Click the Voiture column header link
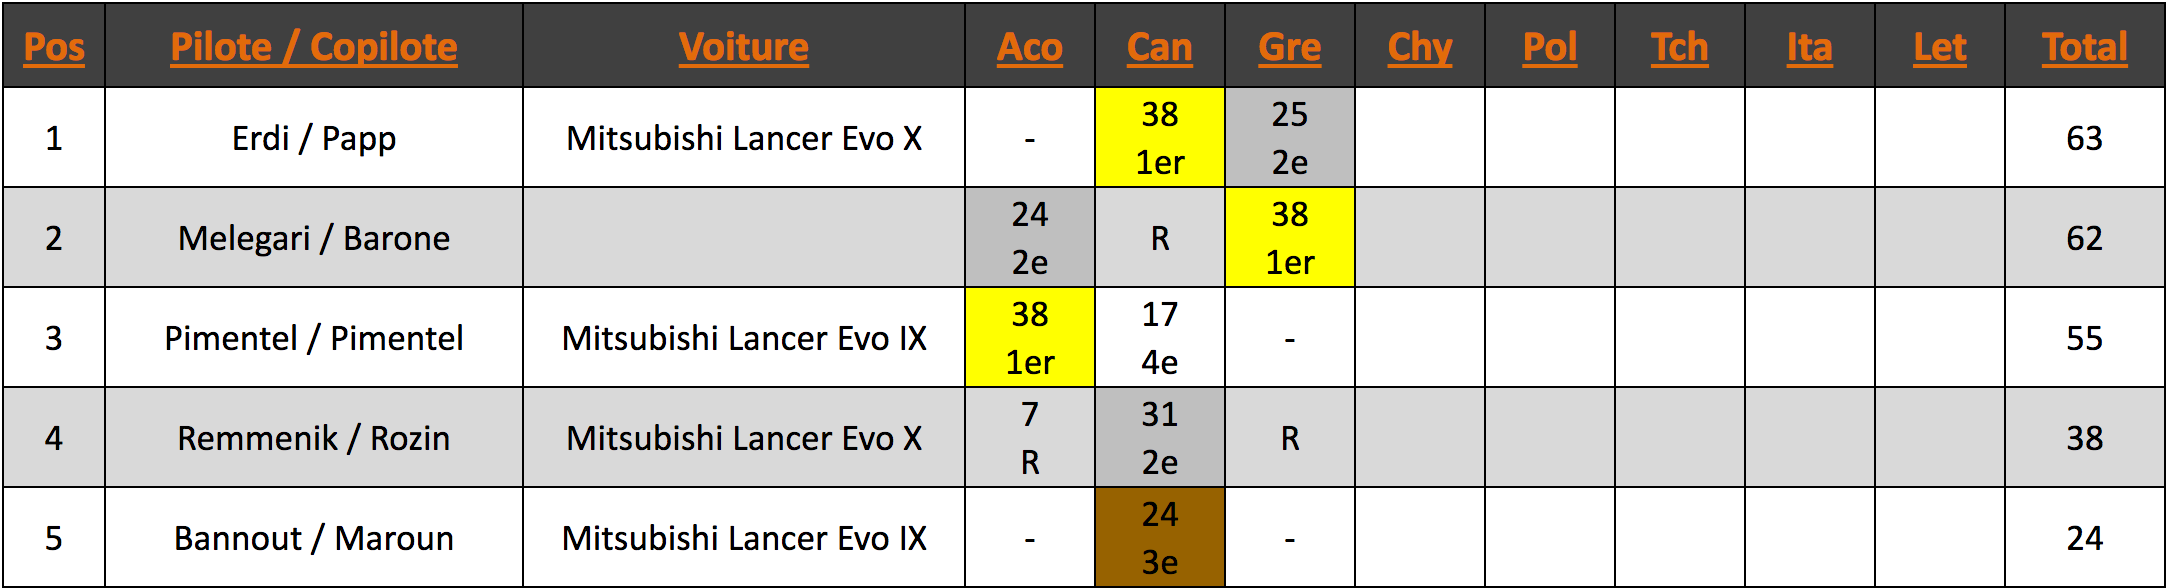Image resolution: width=2166 pixels, height=588 pixels. click(743, 47)
